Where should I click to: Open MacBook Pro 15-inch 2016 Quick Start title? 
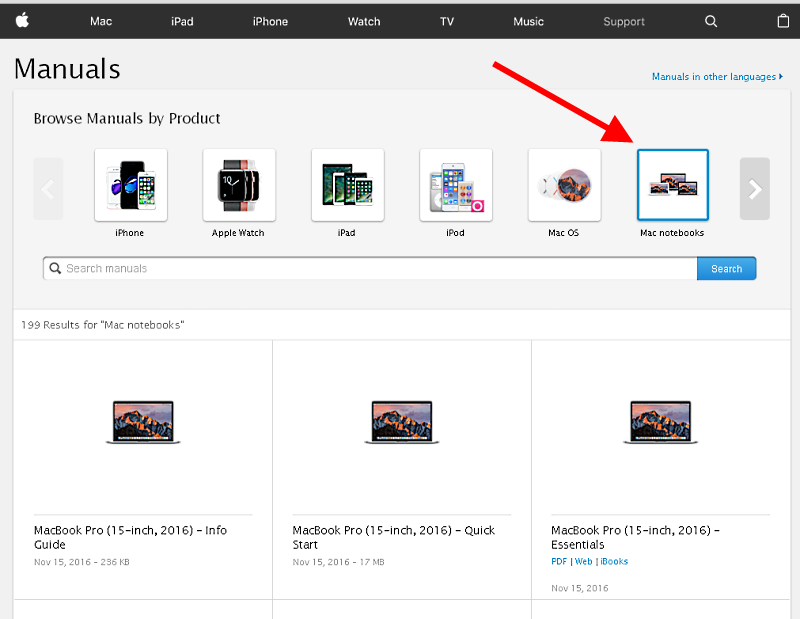pos(393,537)
